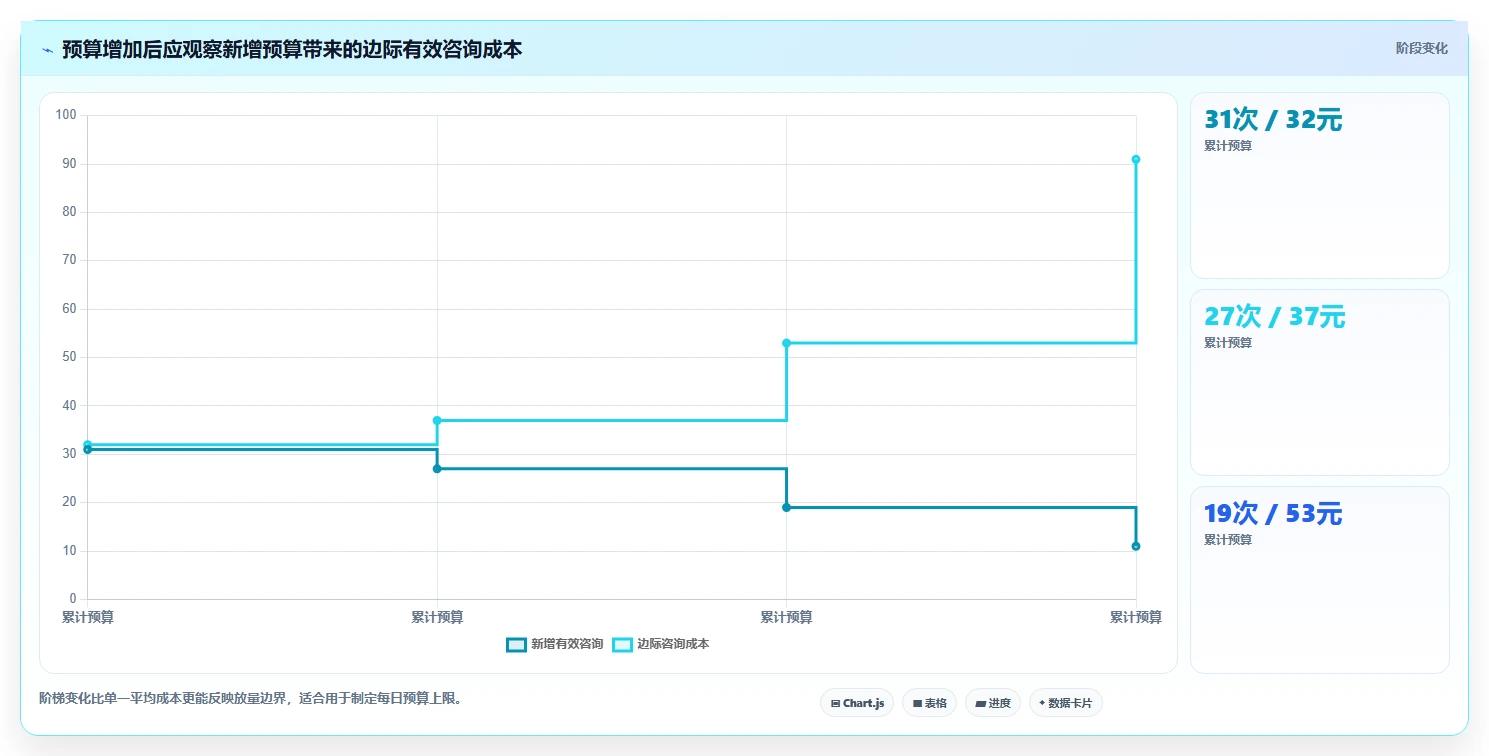Click the 新增有效咨询 data point at 31

pyautogui.click(x=87, y=450)
